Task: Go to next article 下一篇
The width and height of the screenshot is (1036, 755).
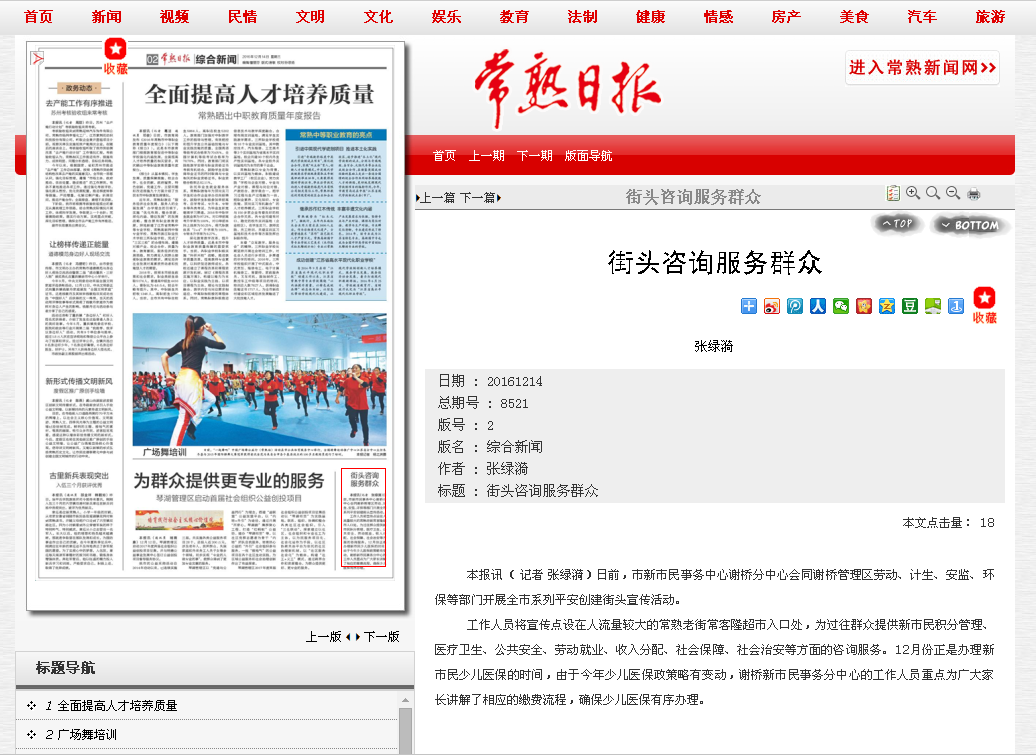Action: [480, 198]
